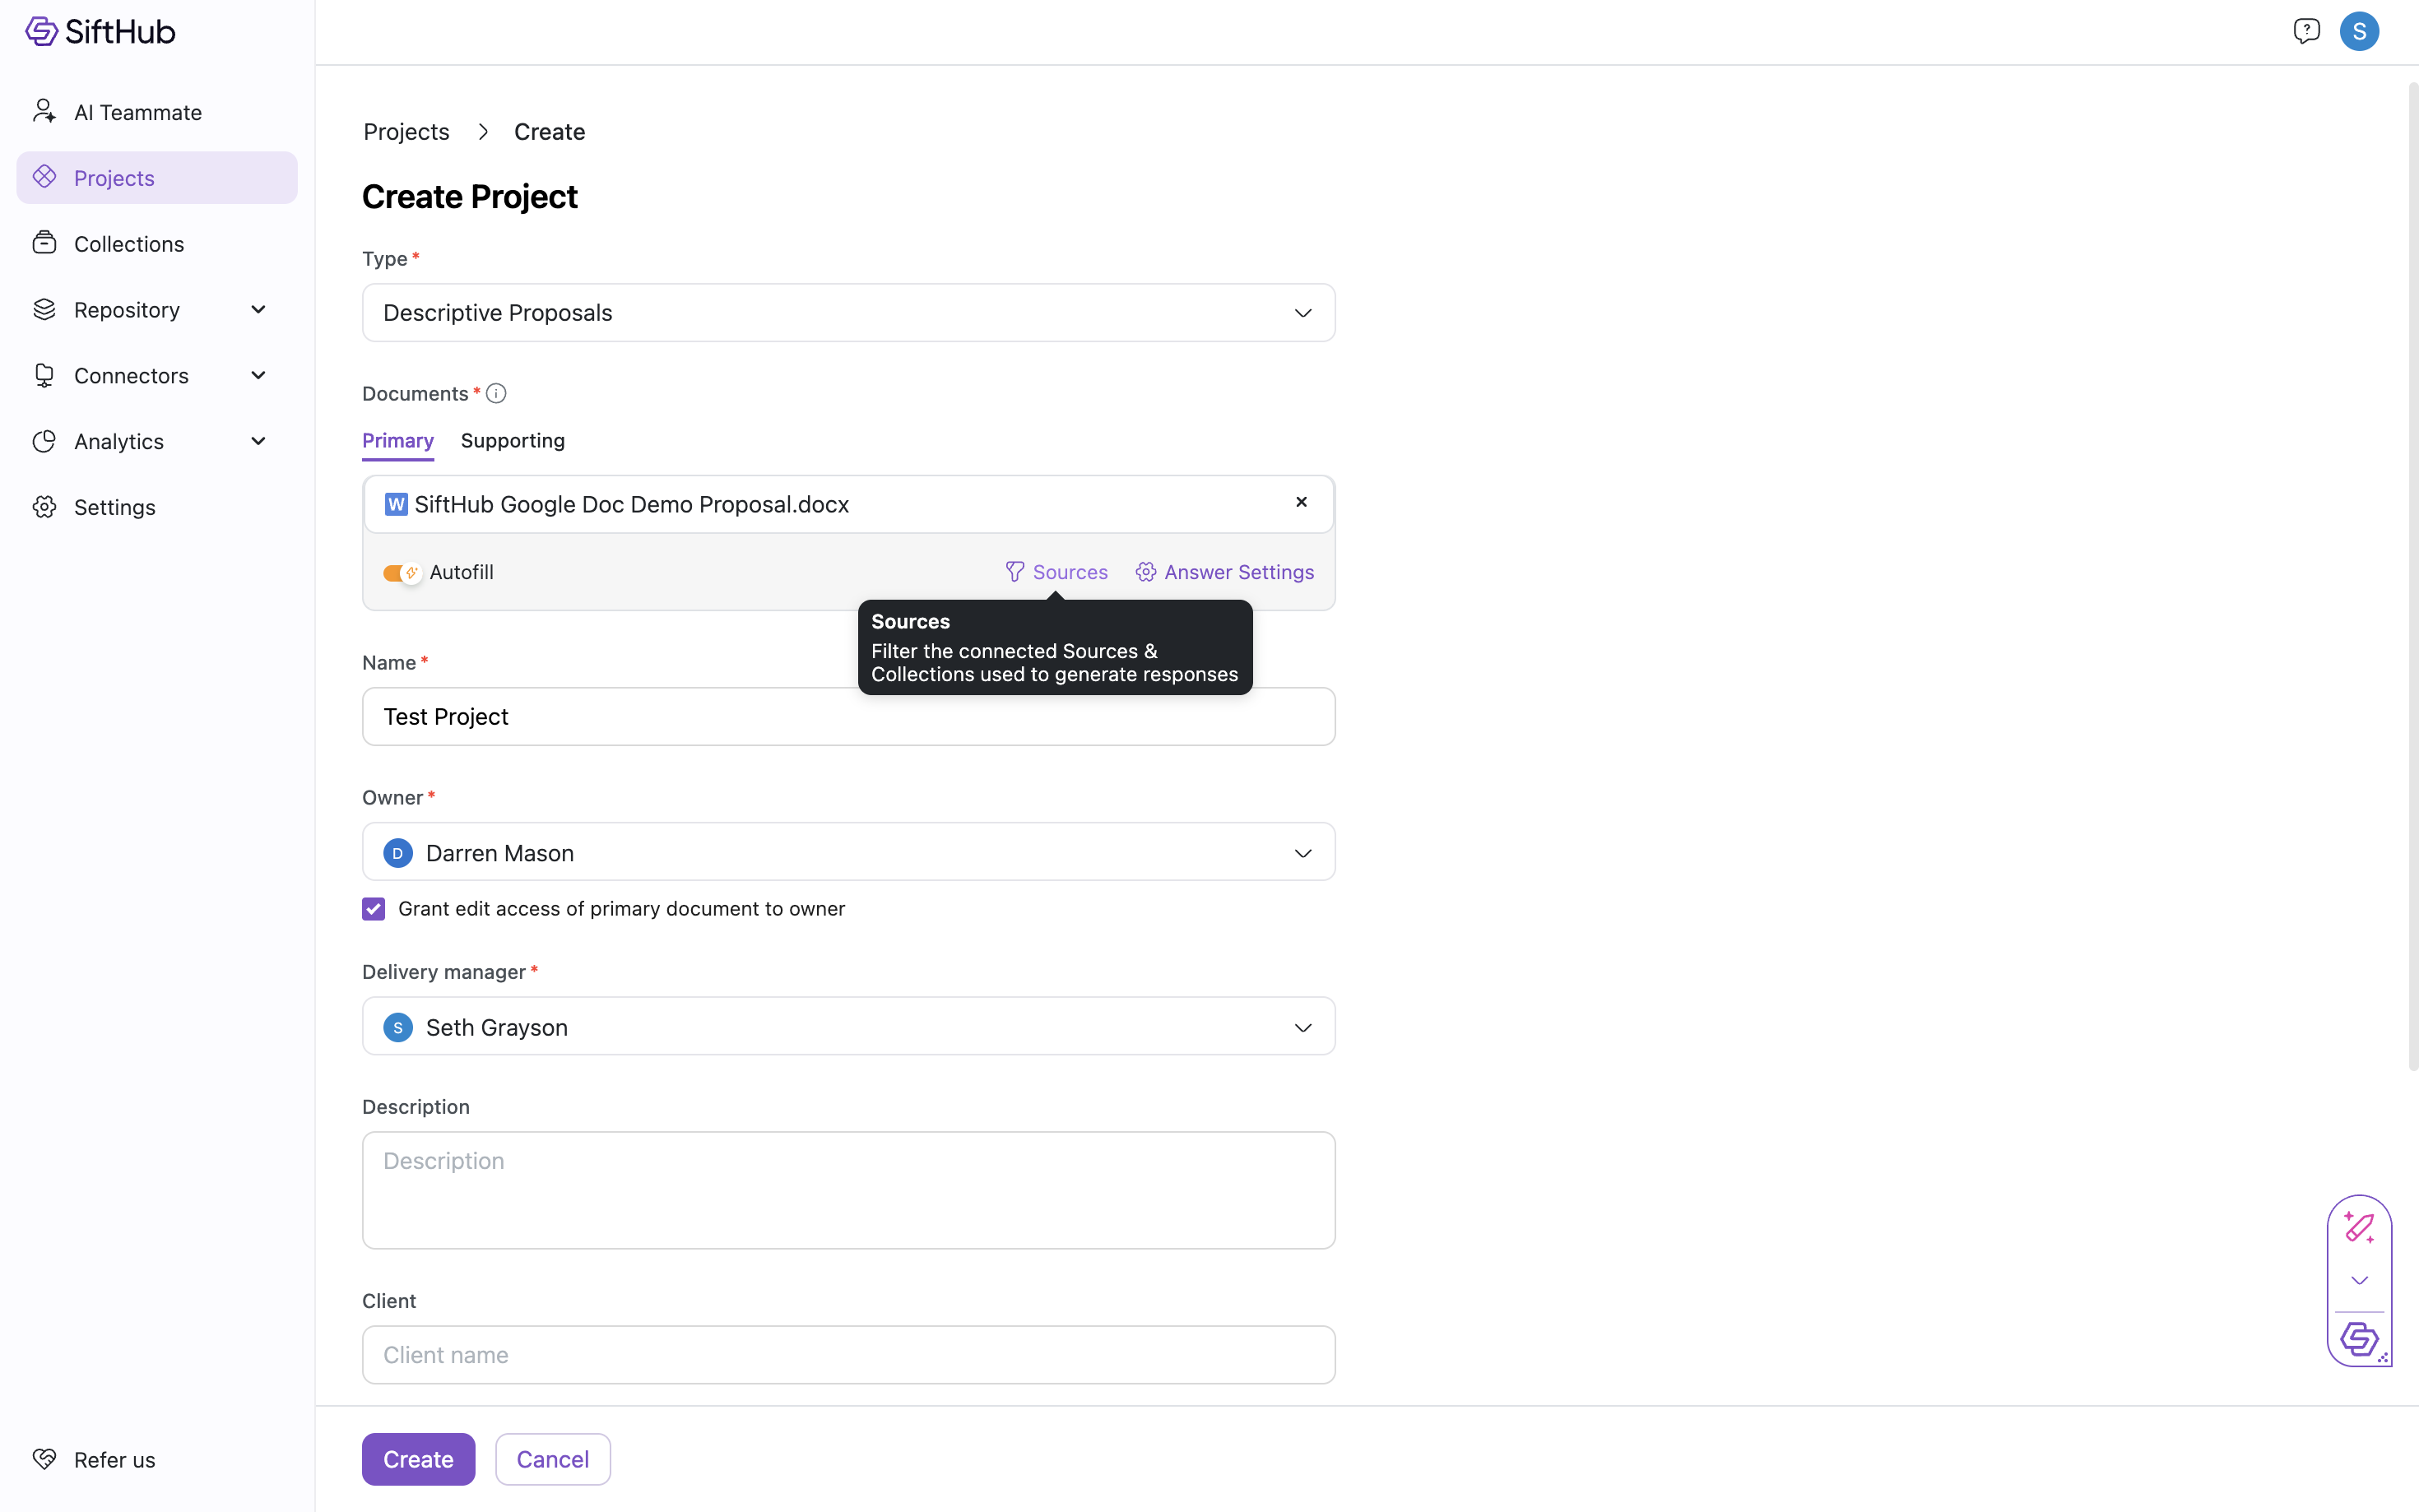Screen dimensions: 2419x1512
Task: Collapse the floating assistant panel chevron
Action: click(x=2359, y=1281)
